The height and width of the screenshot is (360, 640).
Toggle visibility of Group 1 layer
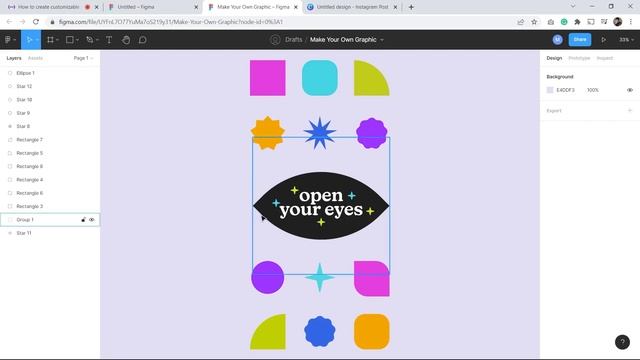tap(92, 220)
